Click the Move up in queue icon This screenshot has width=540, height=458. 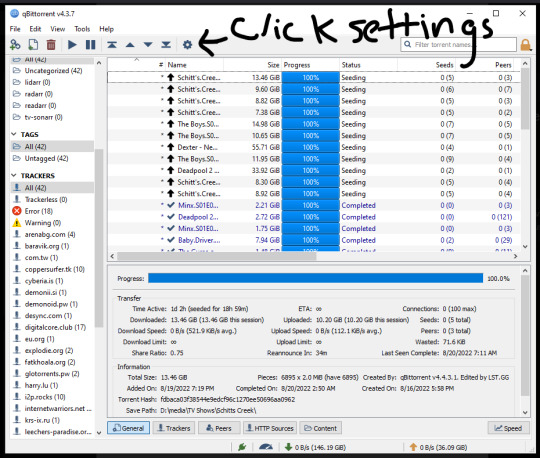[x=130, y=45]
